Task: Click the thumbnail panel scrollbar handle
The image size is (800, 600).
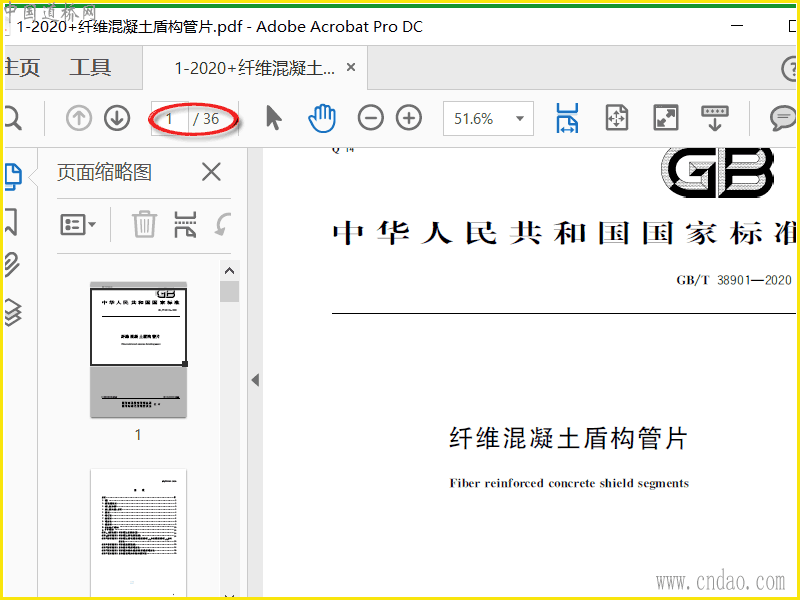Action: tap(230, 291)
